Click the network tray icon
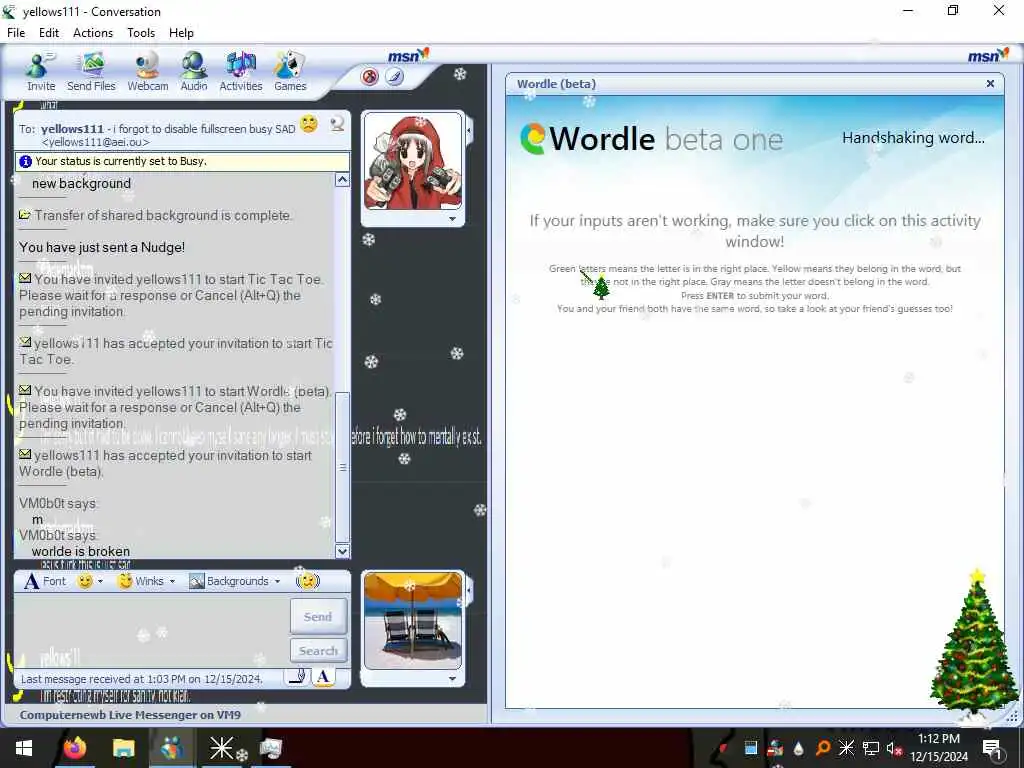The image size is (1024, 768). 871,748
